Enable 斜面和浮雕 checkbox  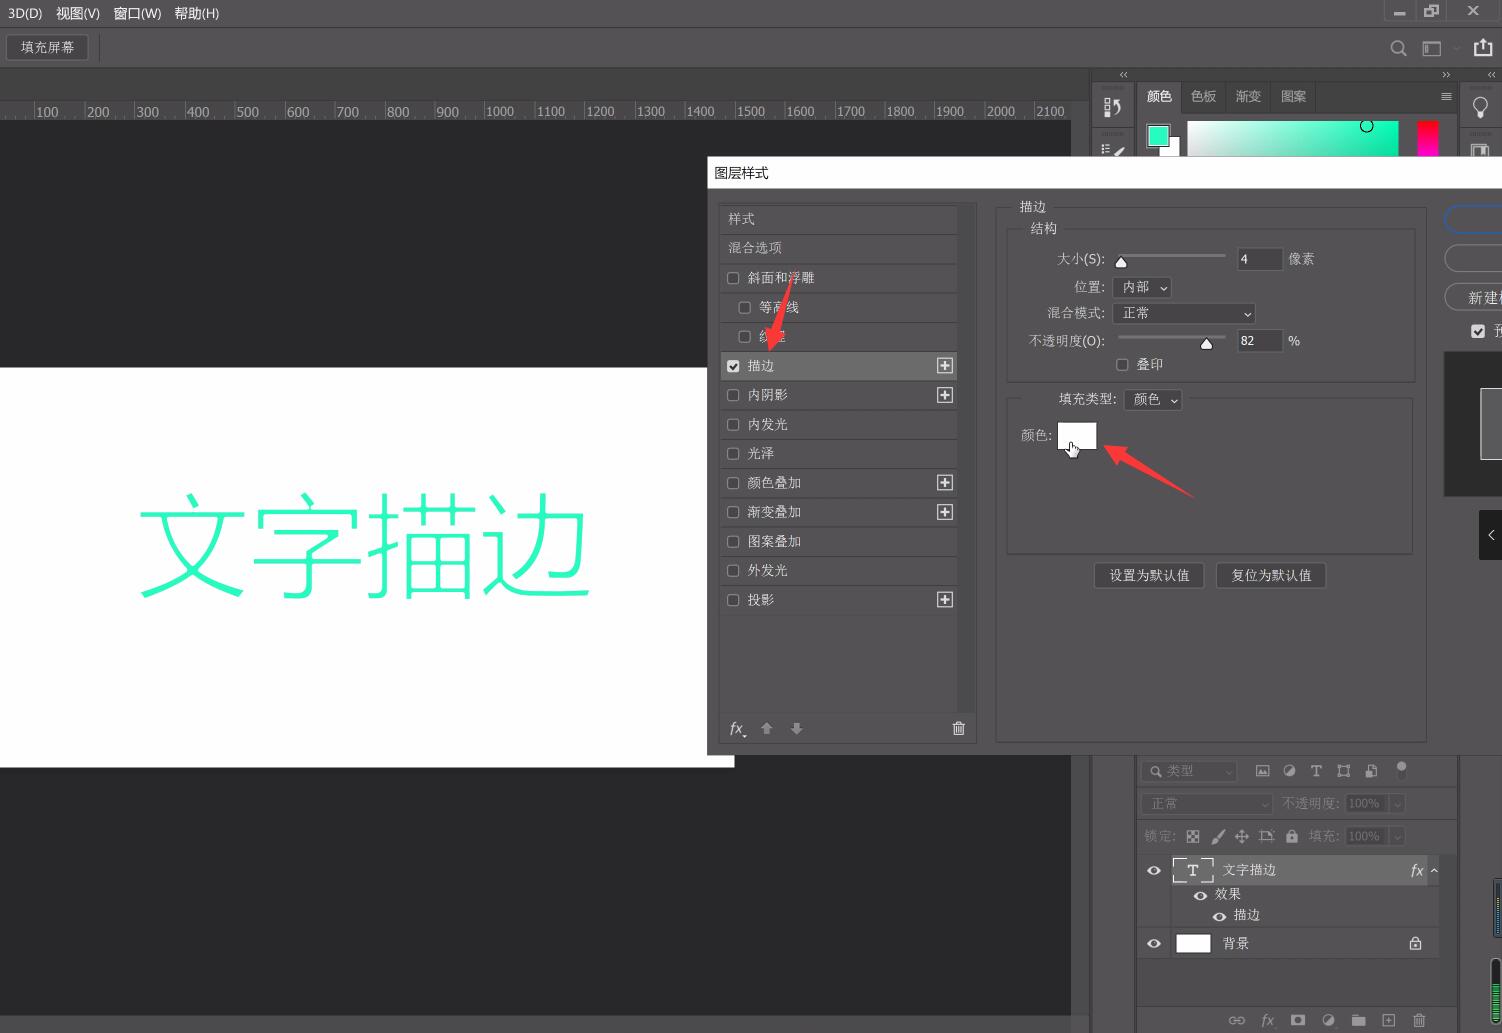[x=733, y=278]
